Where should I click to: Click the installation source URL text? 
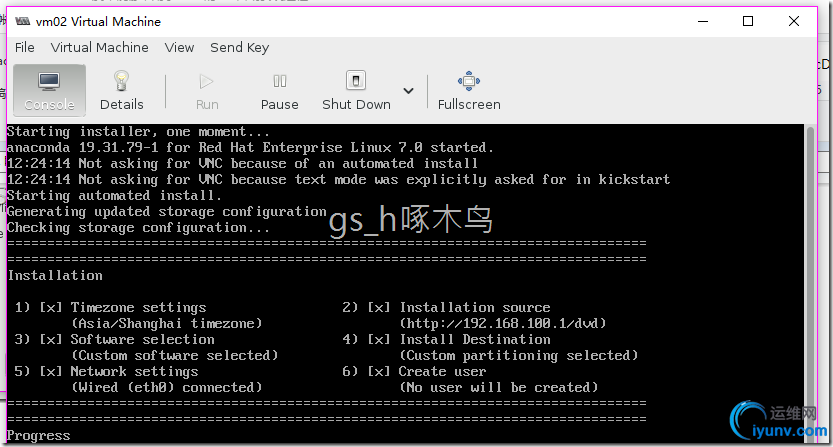pos(503,324)
